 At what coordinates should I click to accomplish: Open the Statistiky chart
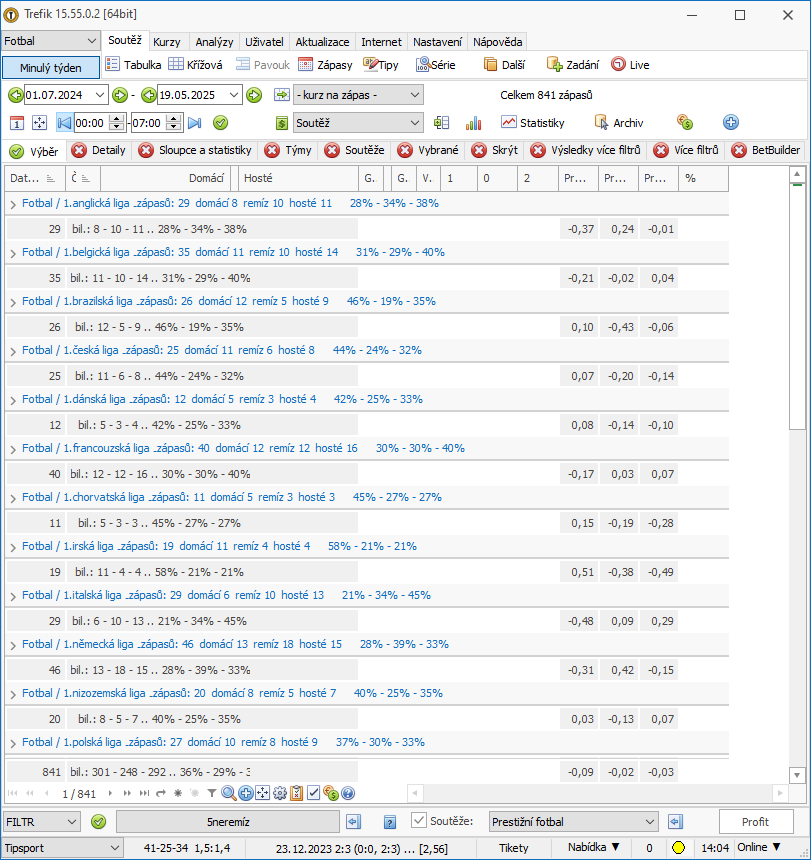tap(532, 123)
